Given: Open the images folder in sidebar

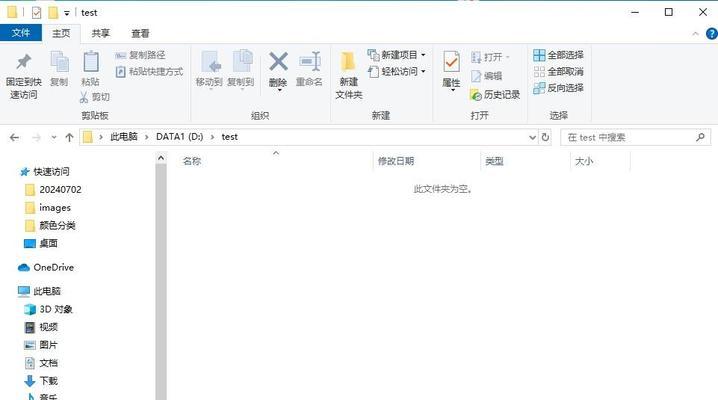Looking at the screenshot, I should click(48, 208).
